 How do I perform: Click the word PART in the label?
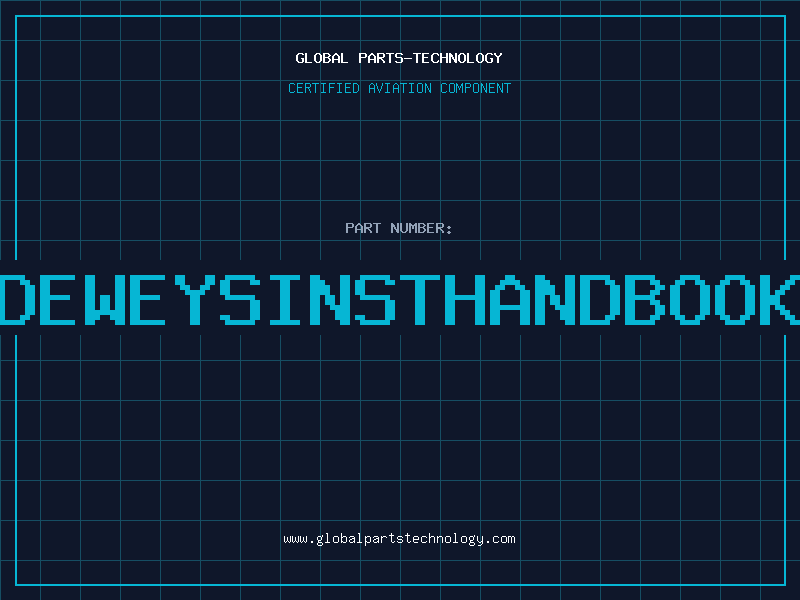pos(363,228)
